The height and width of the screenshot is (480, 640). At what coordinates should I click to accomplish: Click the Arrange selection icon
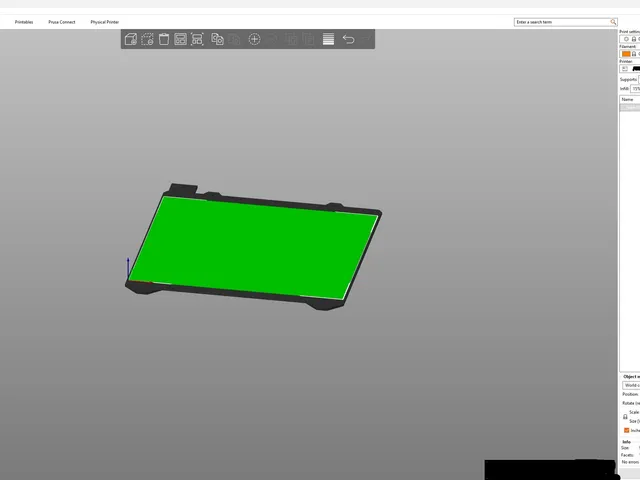tap(197, 39)
